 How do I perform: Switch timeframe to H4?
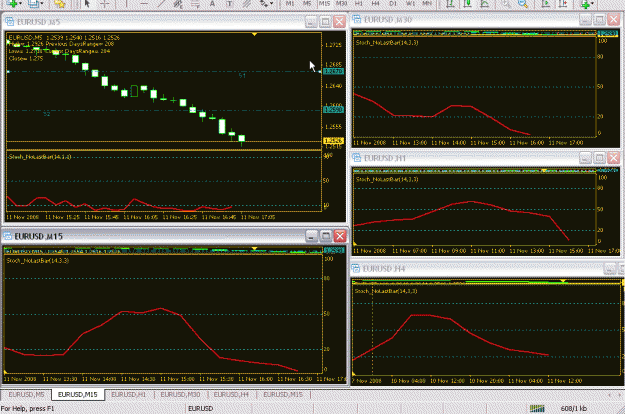(375, 4)
